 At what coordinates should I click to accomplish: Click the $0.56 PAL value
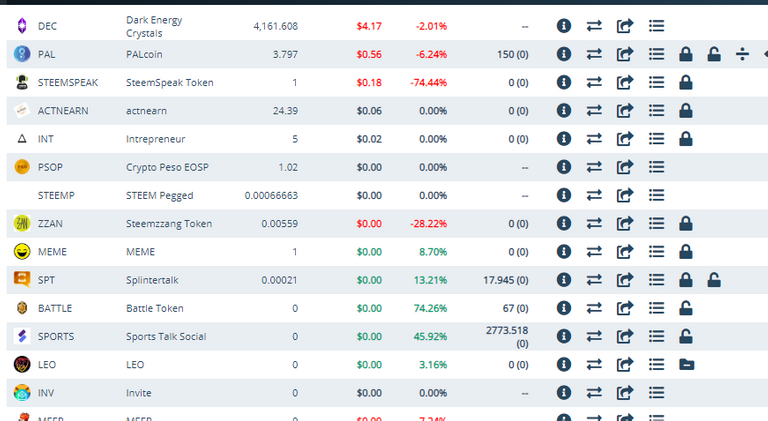point(369,54)
